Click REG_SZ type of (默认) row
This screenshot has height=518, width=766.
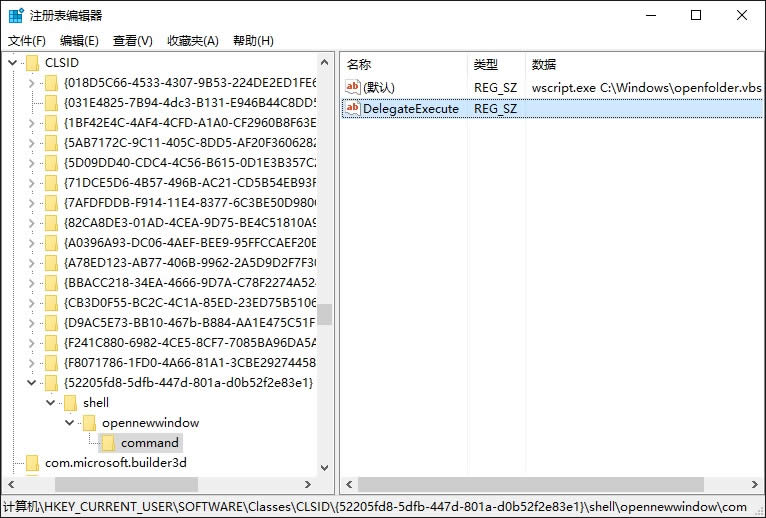click(x=495, y=87)
